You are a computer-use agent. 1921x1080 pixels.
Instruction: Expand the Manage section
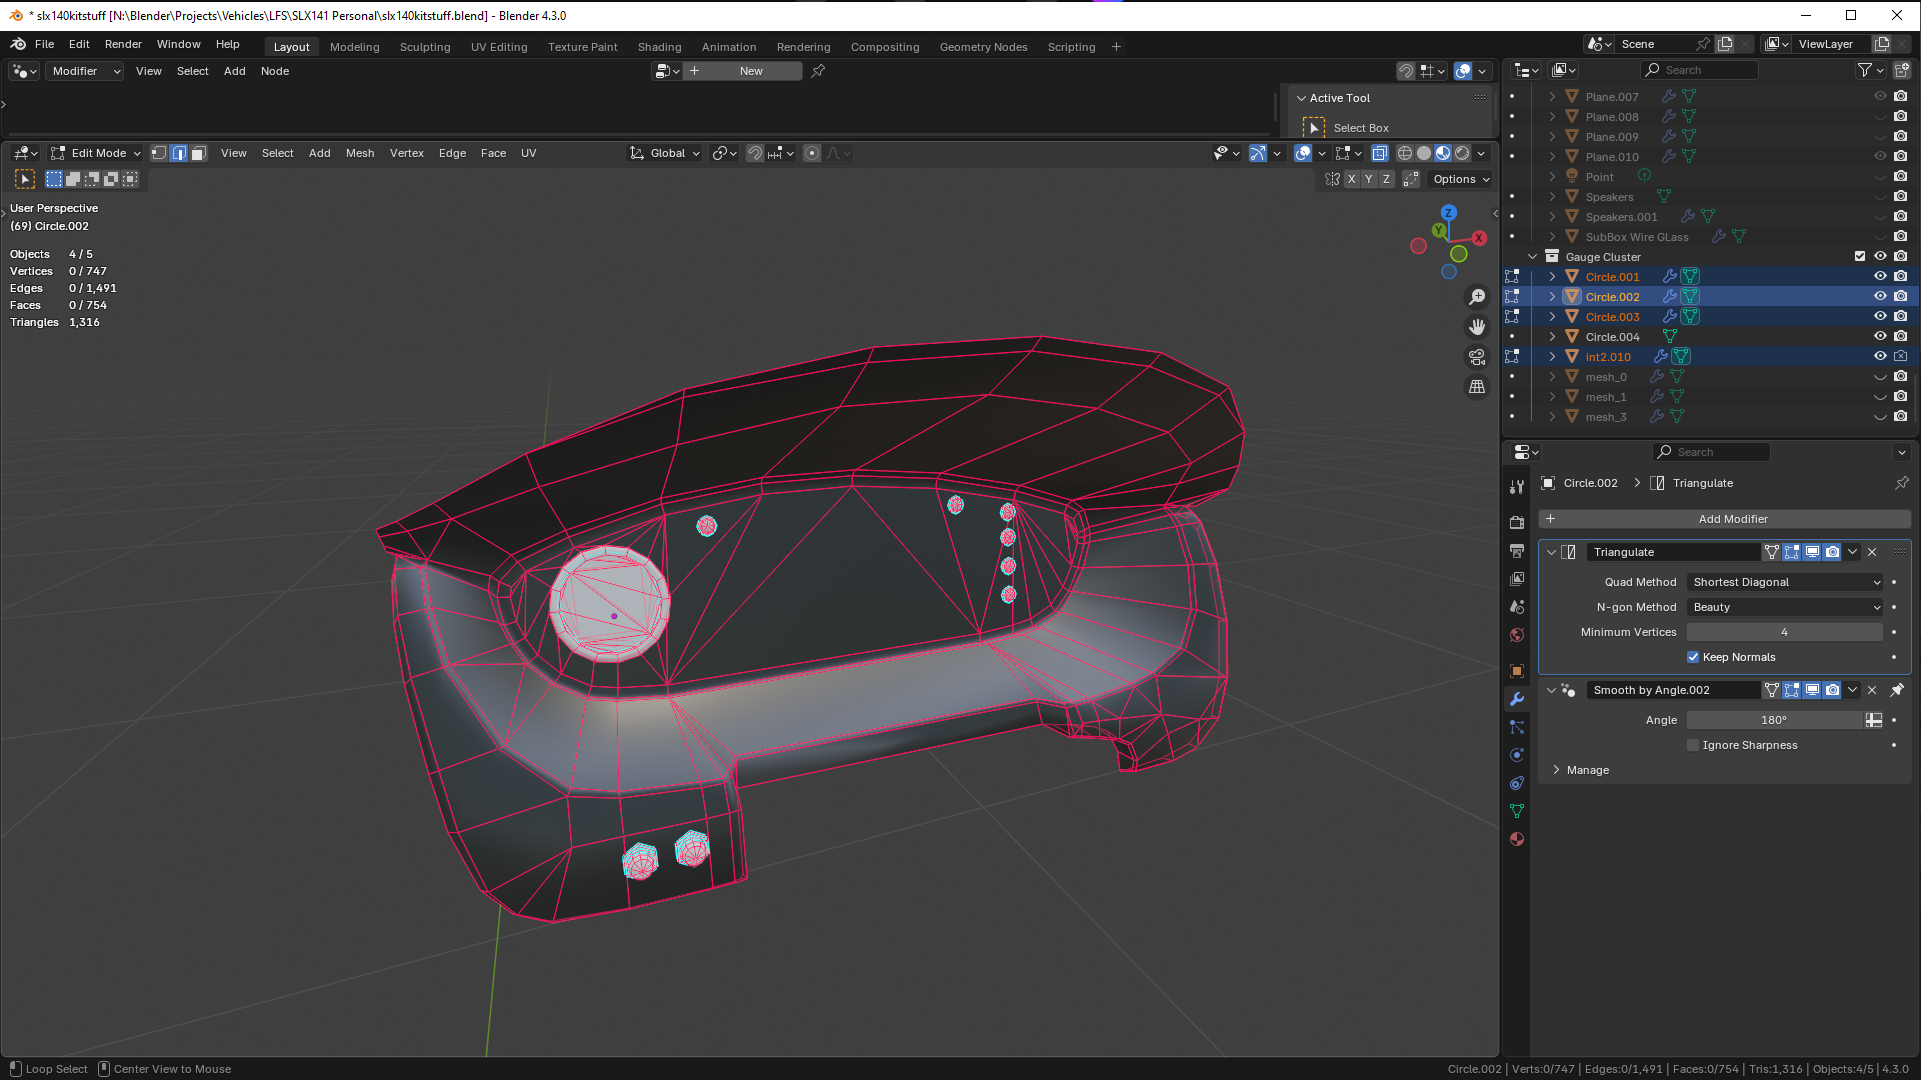click(x=1587, y=770)
